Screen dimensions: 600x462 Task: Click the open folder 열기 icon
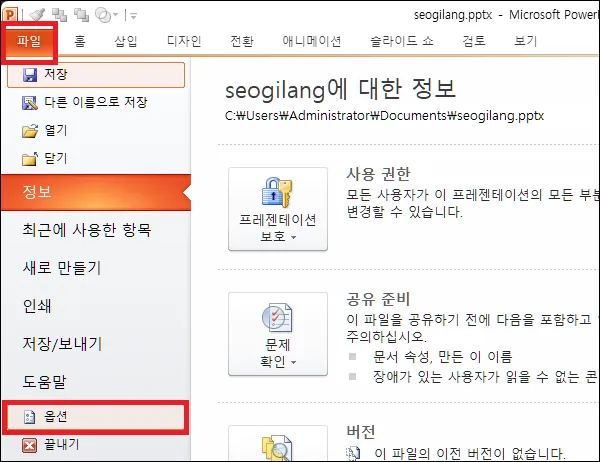[30, 131]
